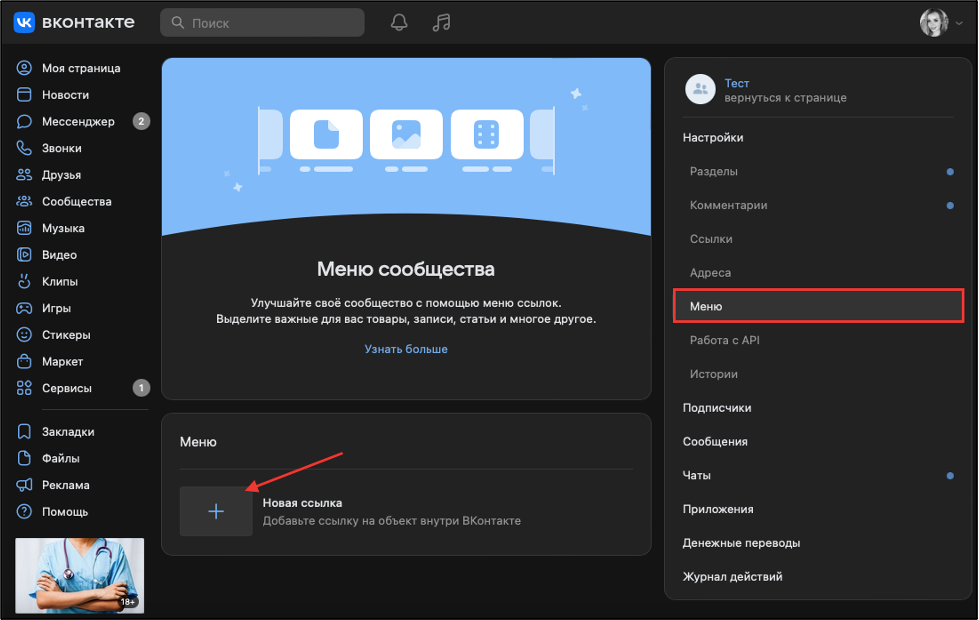This screenshot has width=979, height=620.
Task: Open Мессенджер from the sidebar
Action: click(78, 122)
